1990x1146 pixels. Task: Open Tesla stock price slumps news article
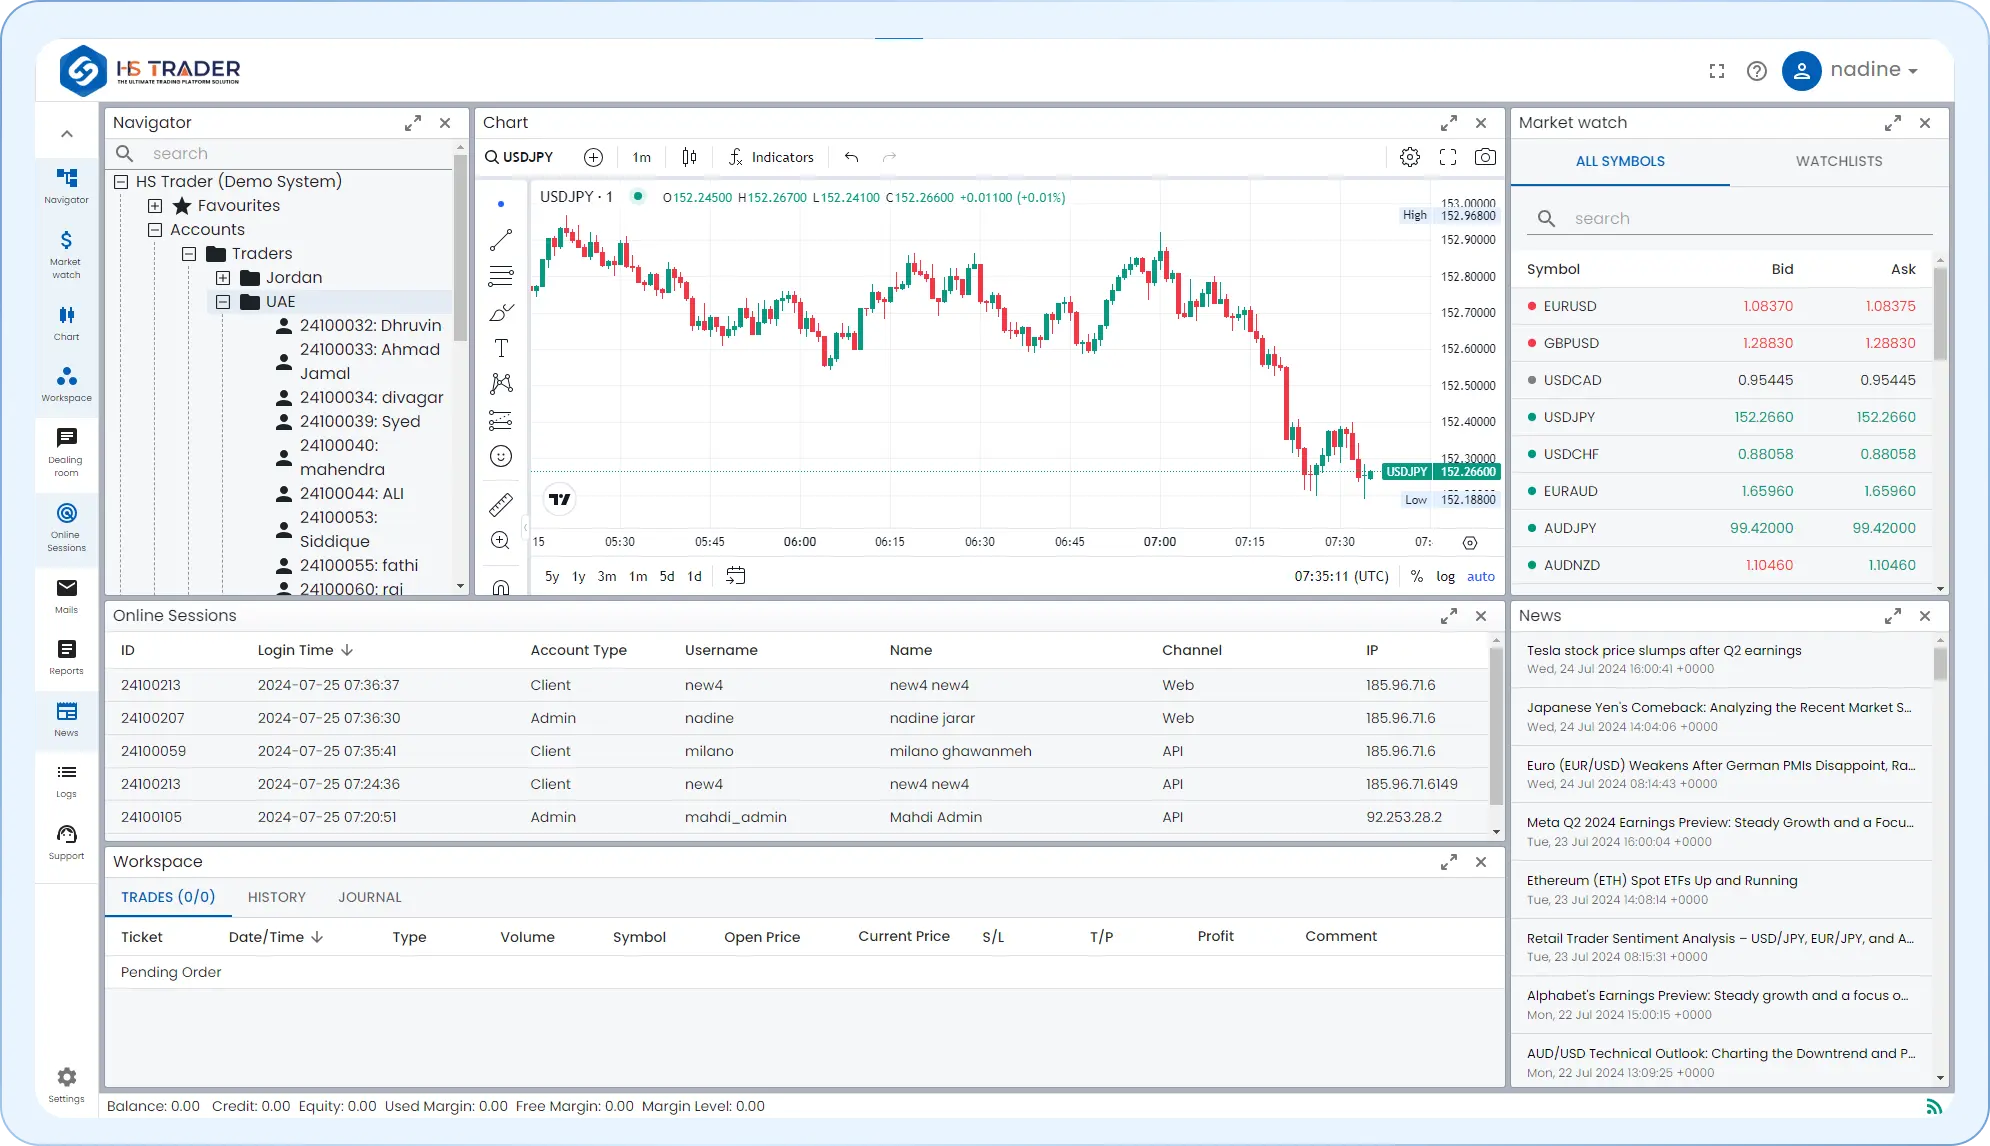1663,650
